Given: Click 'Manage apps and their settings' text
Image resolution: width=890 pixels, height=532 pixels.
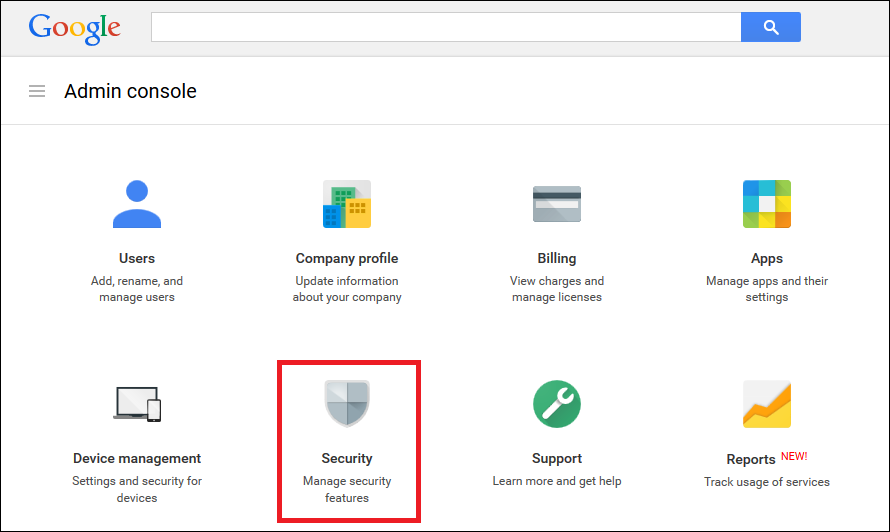Looking at the screenshot, I should point(767,289).
